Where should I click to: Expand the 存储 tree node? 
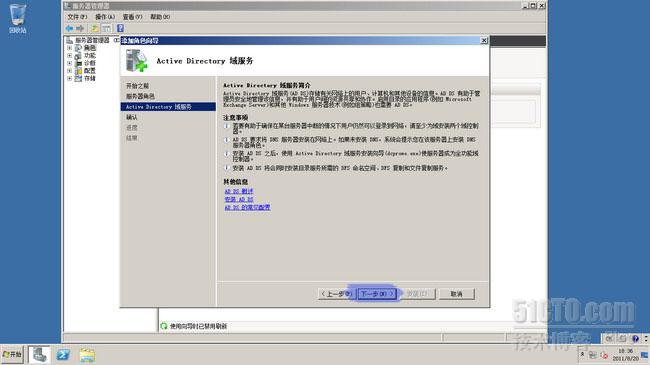click(70, 78)
